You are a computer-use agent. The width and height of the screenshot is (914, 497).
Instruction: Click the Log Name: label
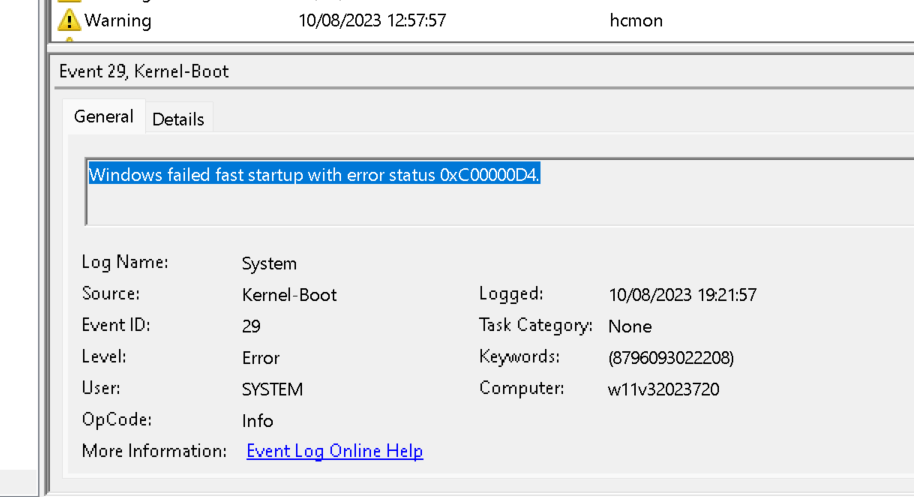(x=125, y=262)
